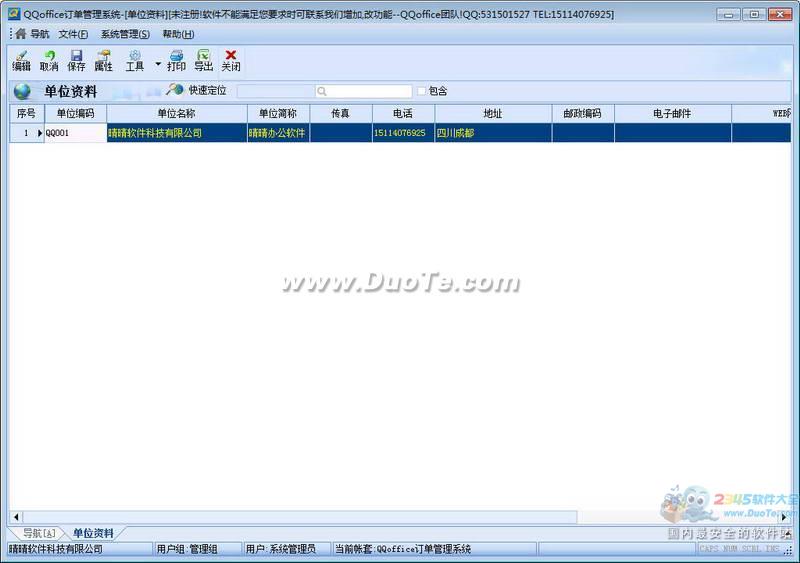Open the 帮助(H) menu
The height and width of the screenshot is (563, 800).
pos(178,34)
